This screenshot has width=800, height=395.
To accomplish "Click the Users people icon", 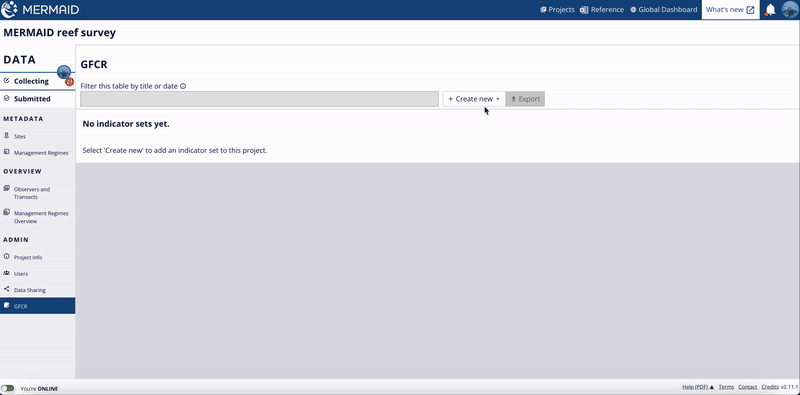I will point(7,273).
